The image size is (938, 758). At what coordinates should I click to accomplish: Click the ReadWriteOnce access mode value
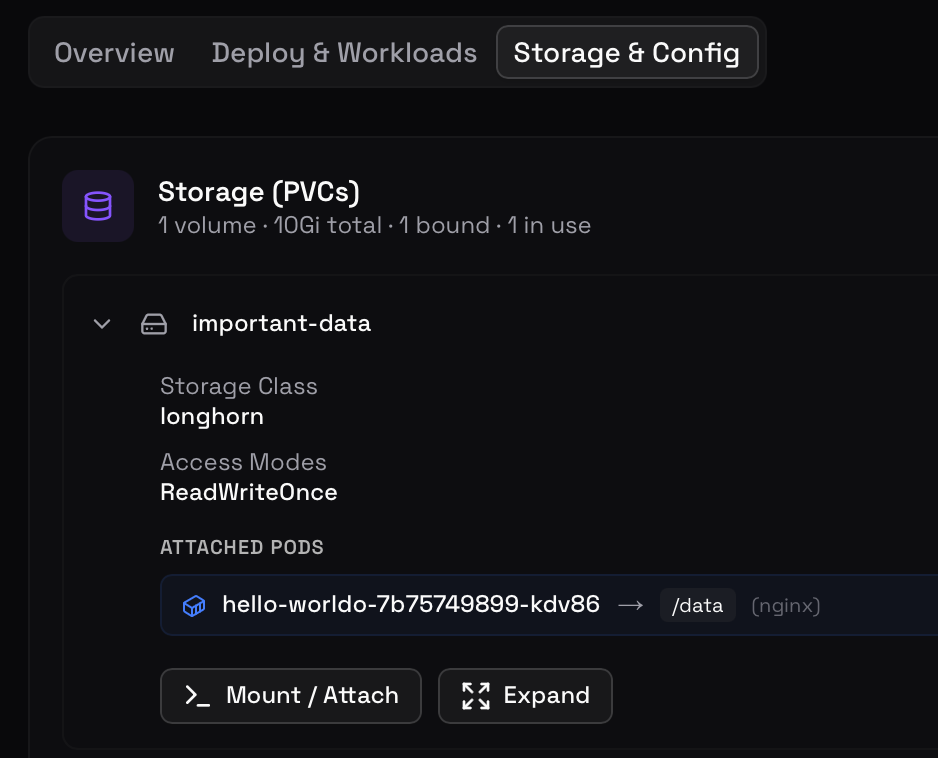point(248,492)
